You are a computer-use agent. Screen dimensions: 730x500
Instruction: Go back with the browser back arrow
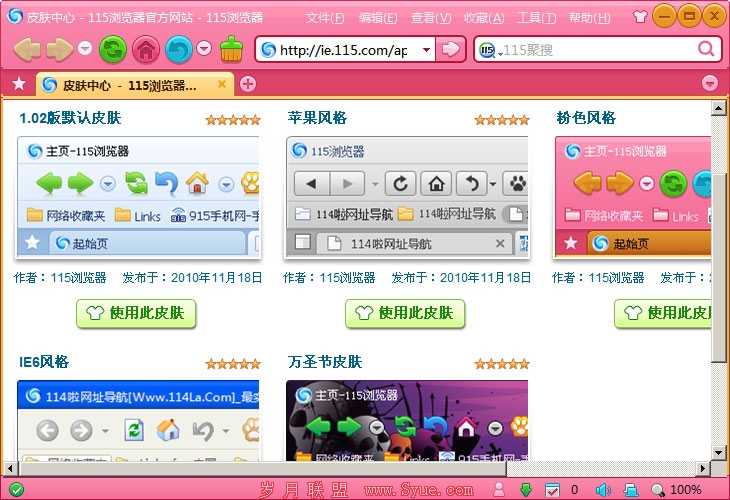pos(27,49)
